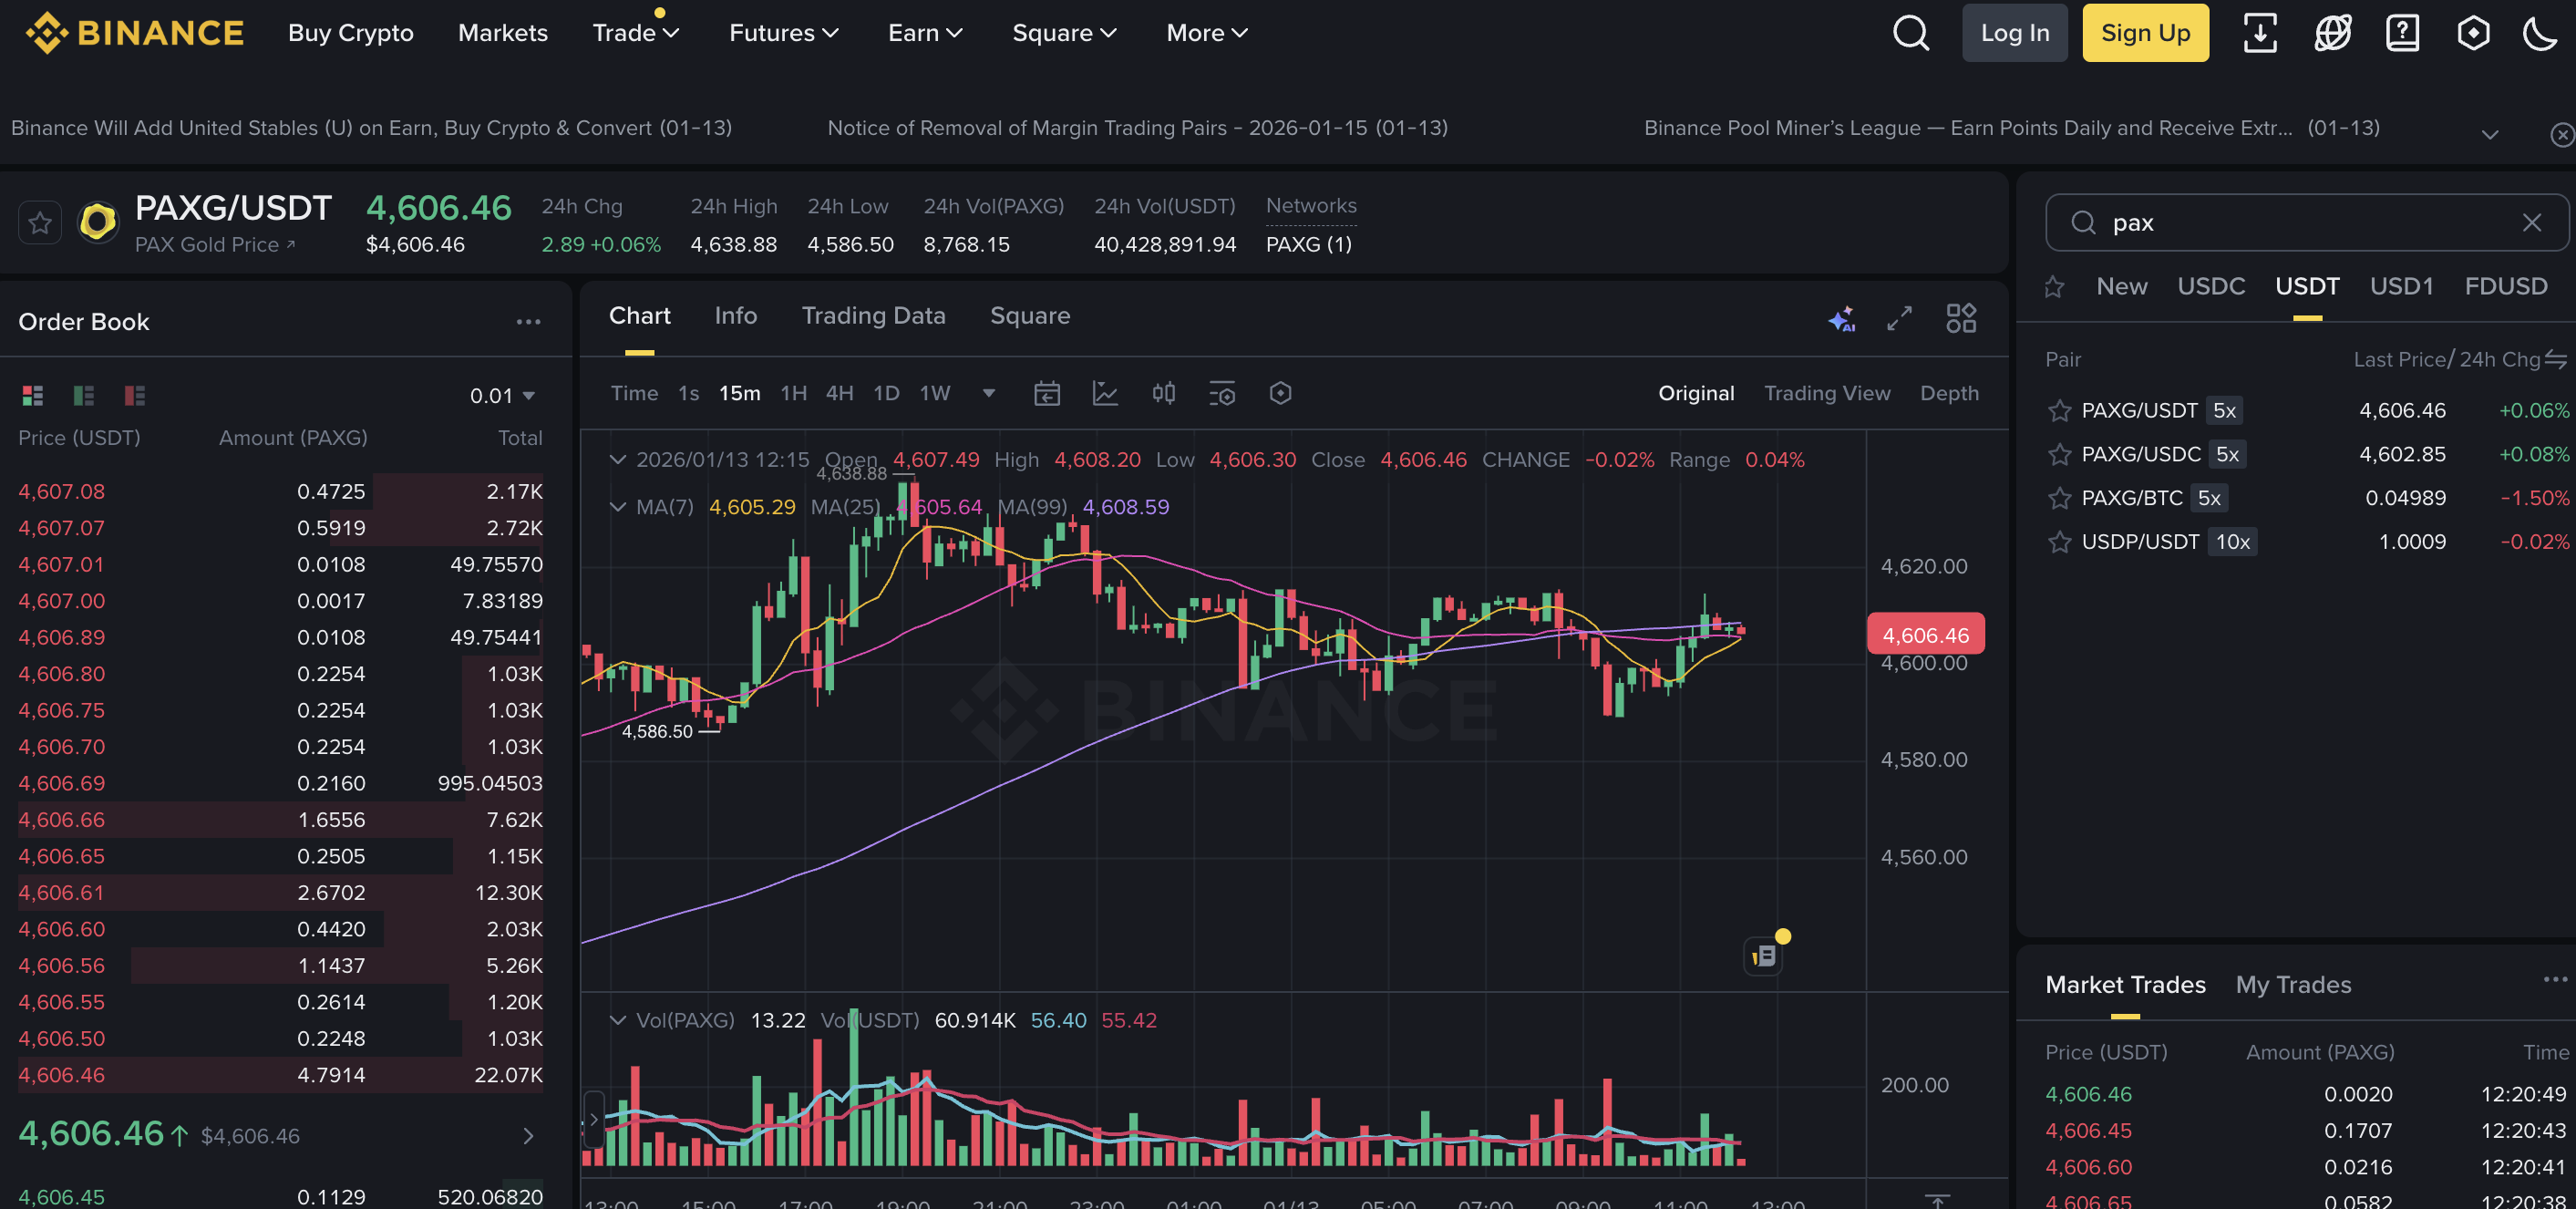Viewport: 2576px width, 1209px height.
Task: Show buy-only order book view
Action: coord(84,396)
